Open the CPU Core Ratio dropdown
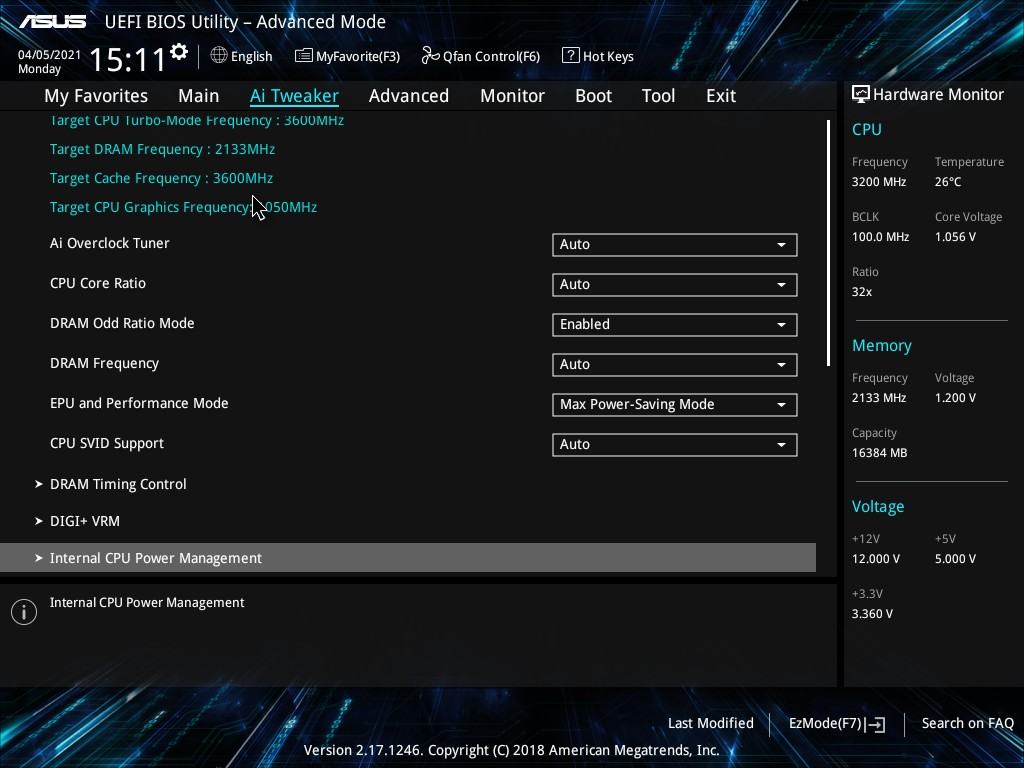Viewport: 1024px width, 768px height. [x=675, y=285]
